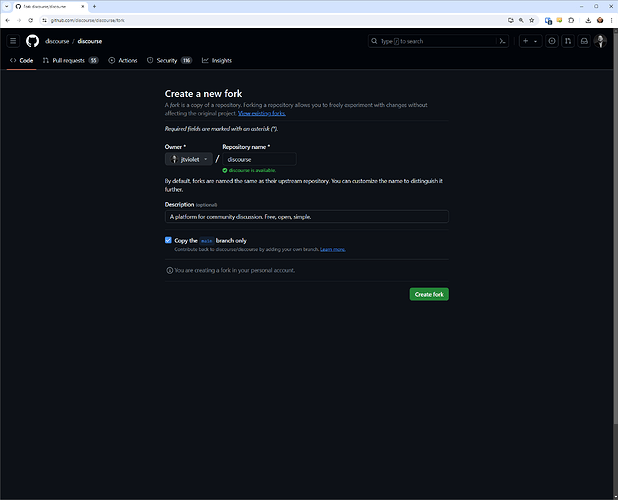Click the info icon beside personal account note
Viewport: 618px width, 500px height.
pos(169,270)
